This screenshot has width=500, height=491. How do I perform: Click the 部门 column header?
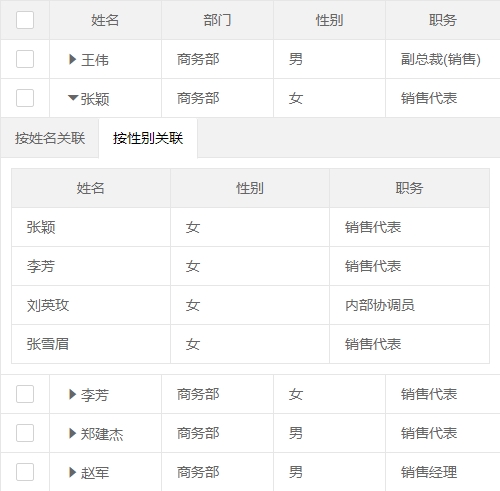217,20
